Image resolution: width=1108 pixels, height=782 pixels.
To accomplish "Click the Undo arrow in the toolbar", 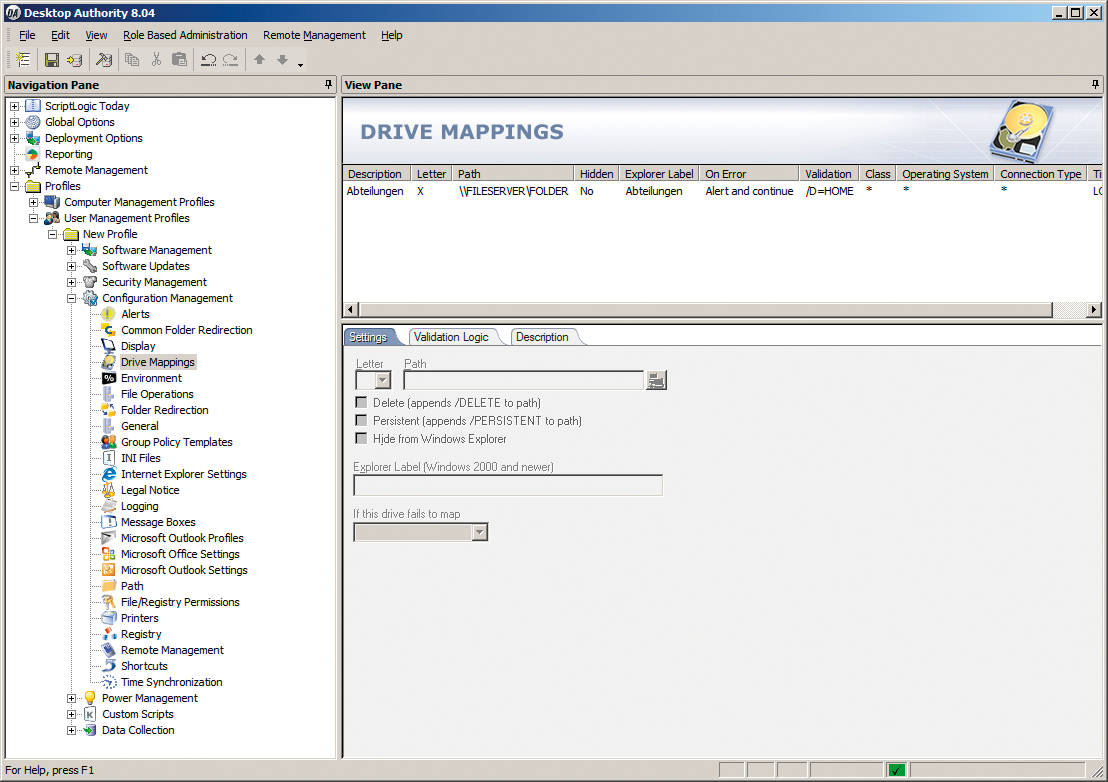I will [207, 59].
